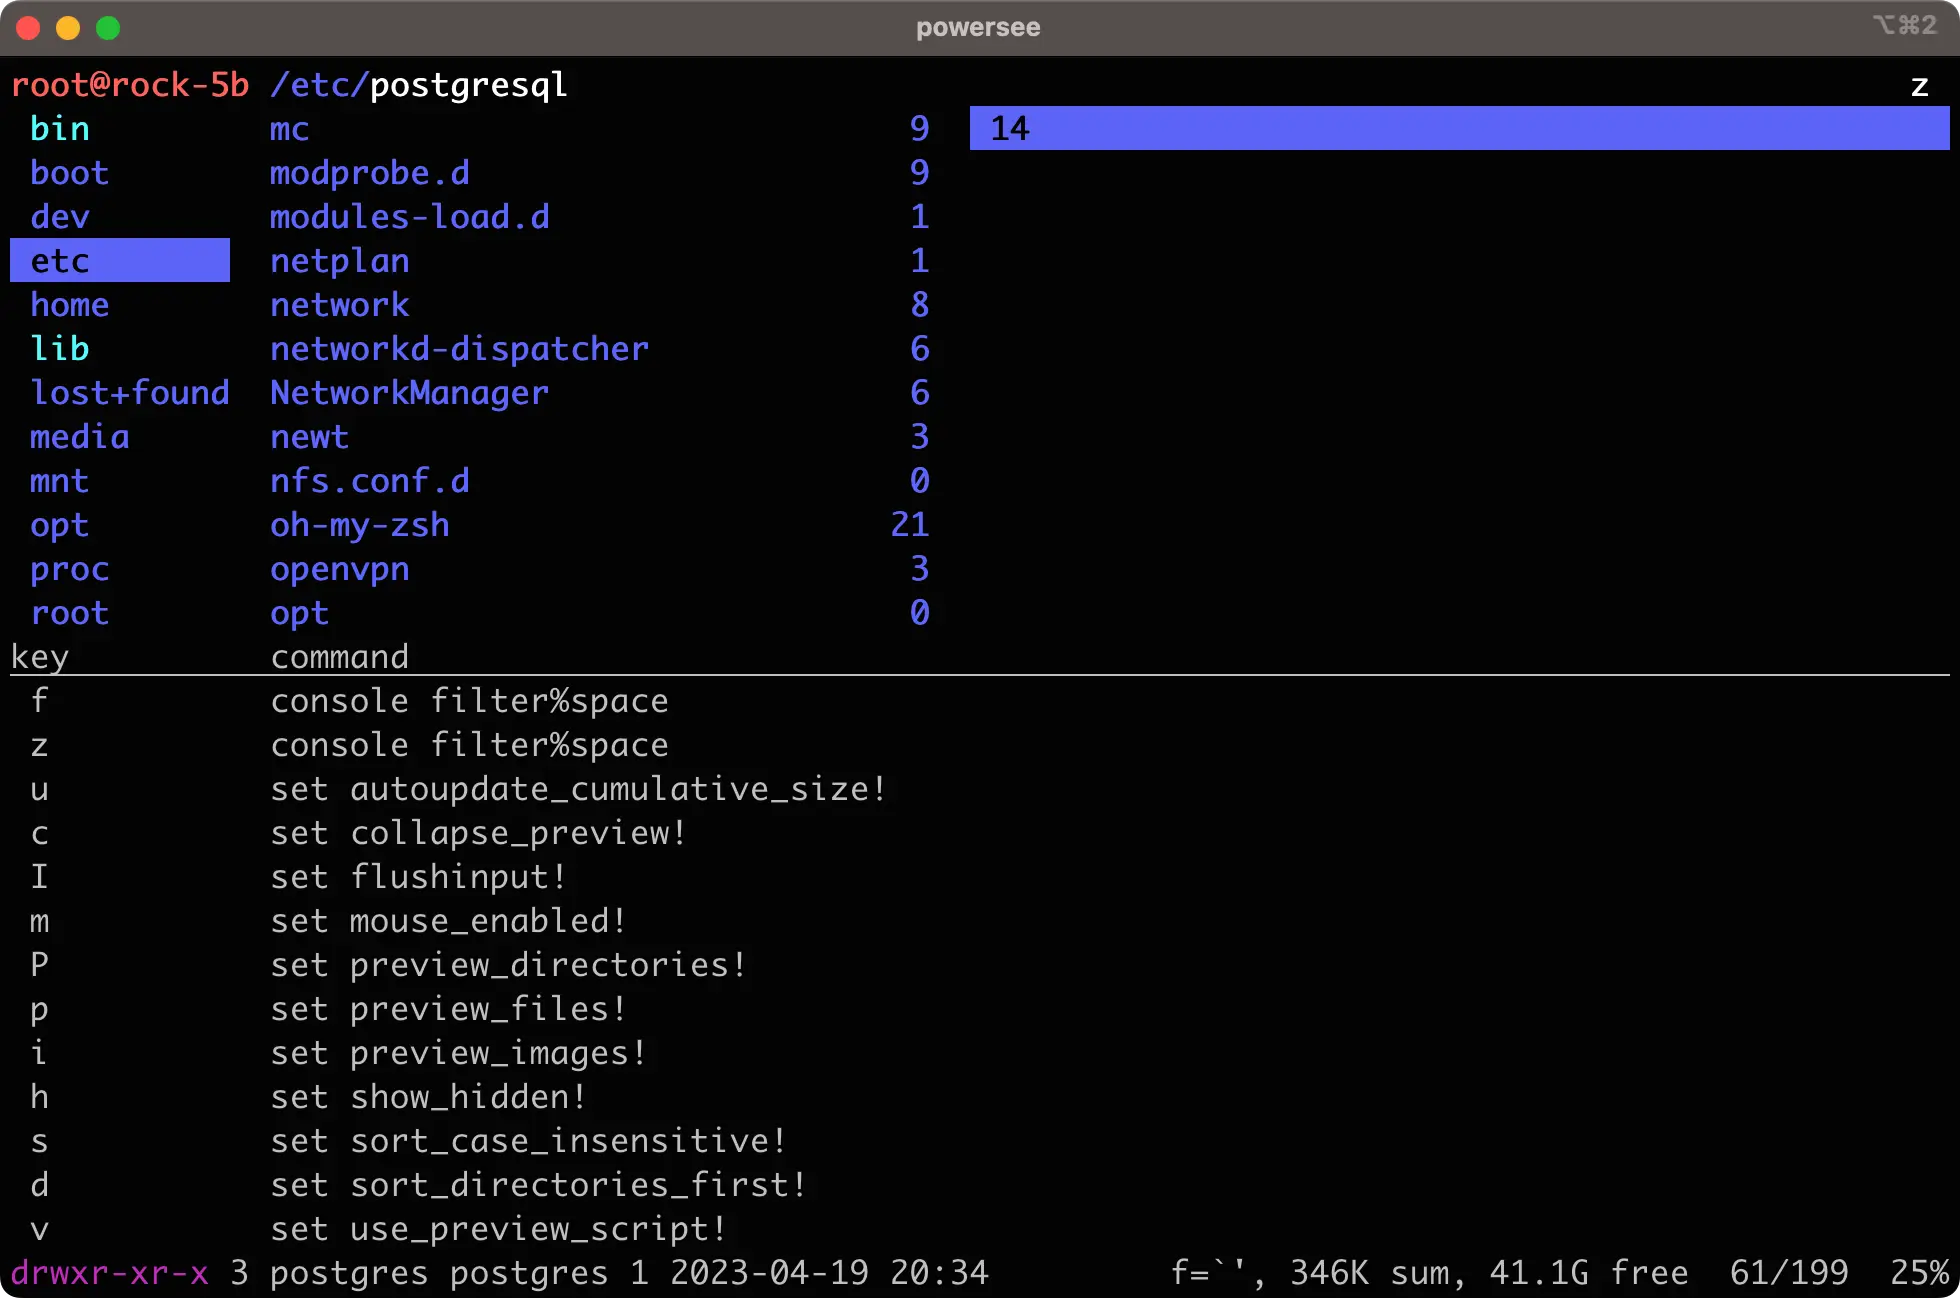This screenshot has height=1298, width=1960.
Task: Select the lost+found directory
Action: (130, 393)
